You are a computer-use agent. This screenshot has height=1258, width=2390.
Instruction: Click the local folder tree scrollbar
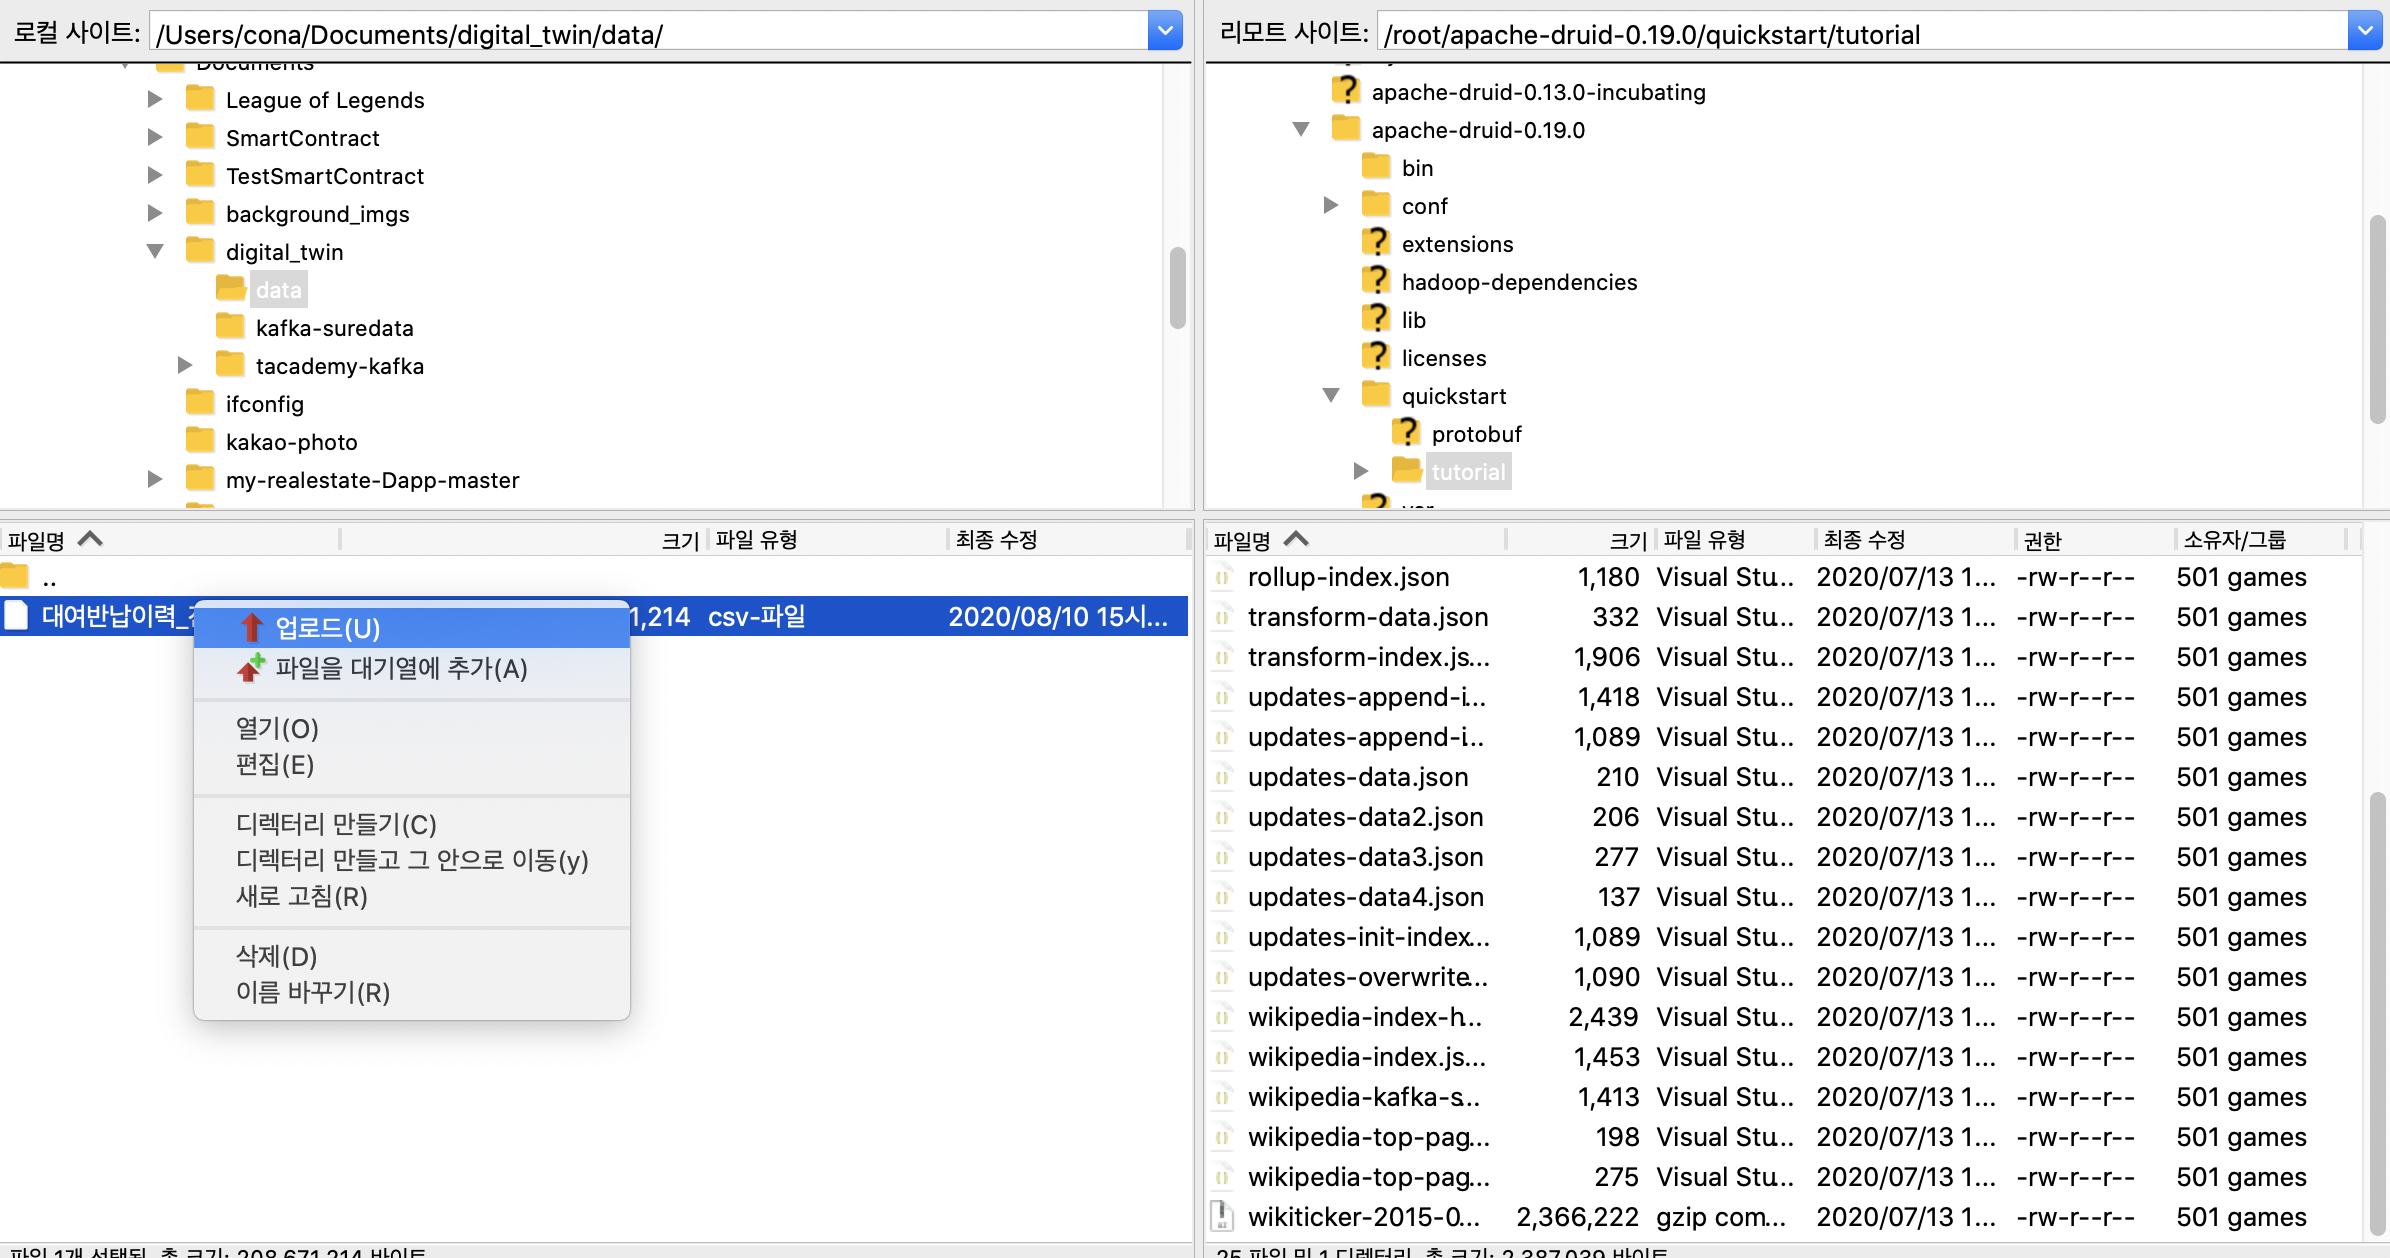tap(1178, 288)
